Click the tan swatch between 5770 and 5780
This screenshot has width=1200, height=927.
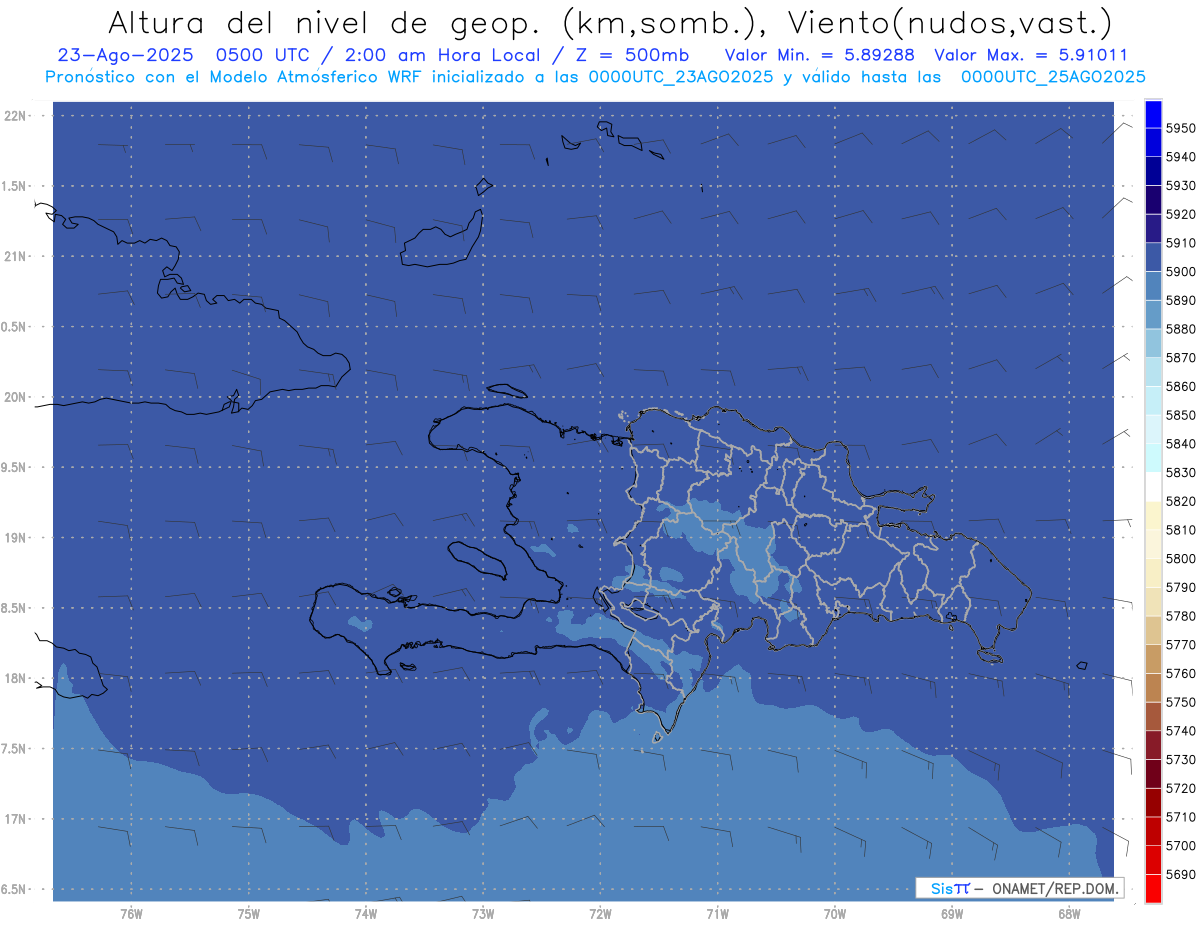coord(1153,630)
